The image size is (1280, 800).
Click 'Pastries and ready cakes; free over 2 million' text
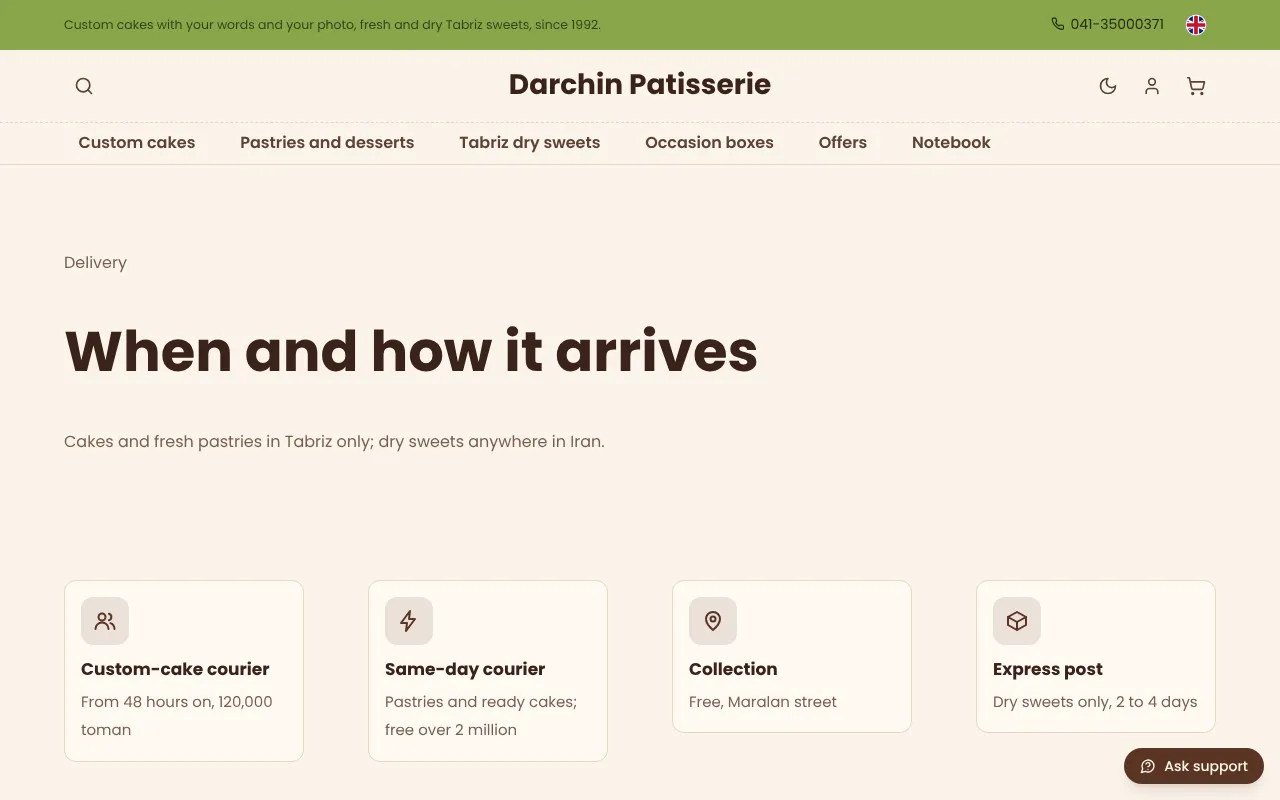pos(481,716)
